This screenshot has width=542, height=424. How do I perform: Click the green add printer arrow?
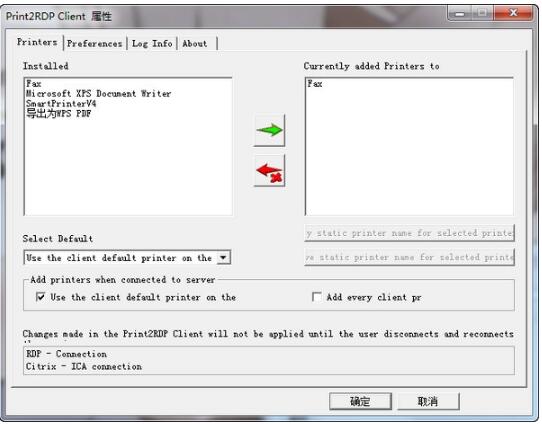tap(269, 130)
